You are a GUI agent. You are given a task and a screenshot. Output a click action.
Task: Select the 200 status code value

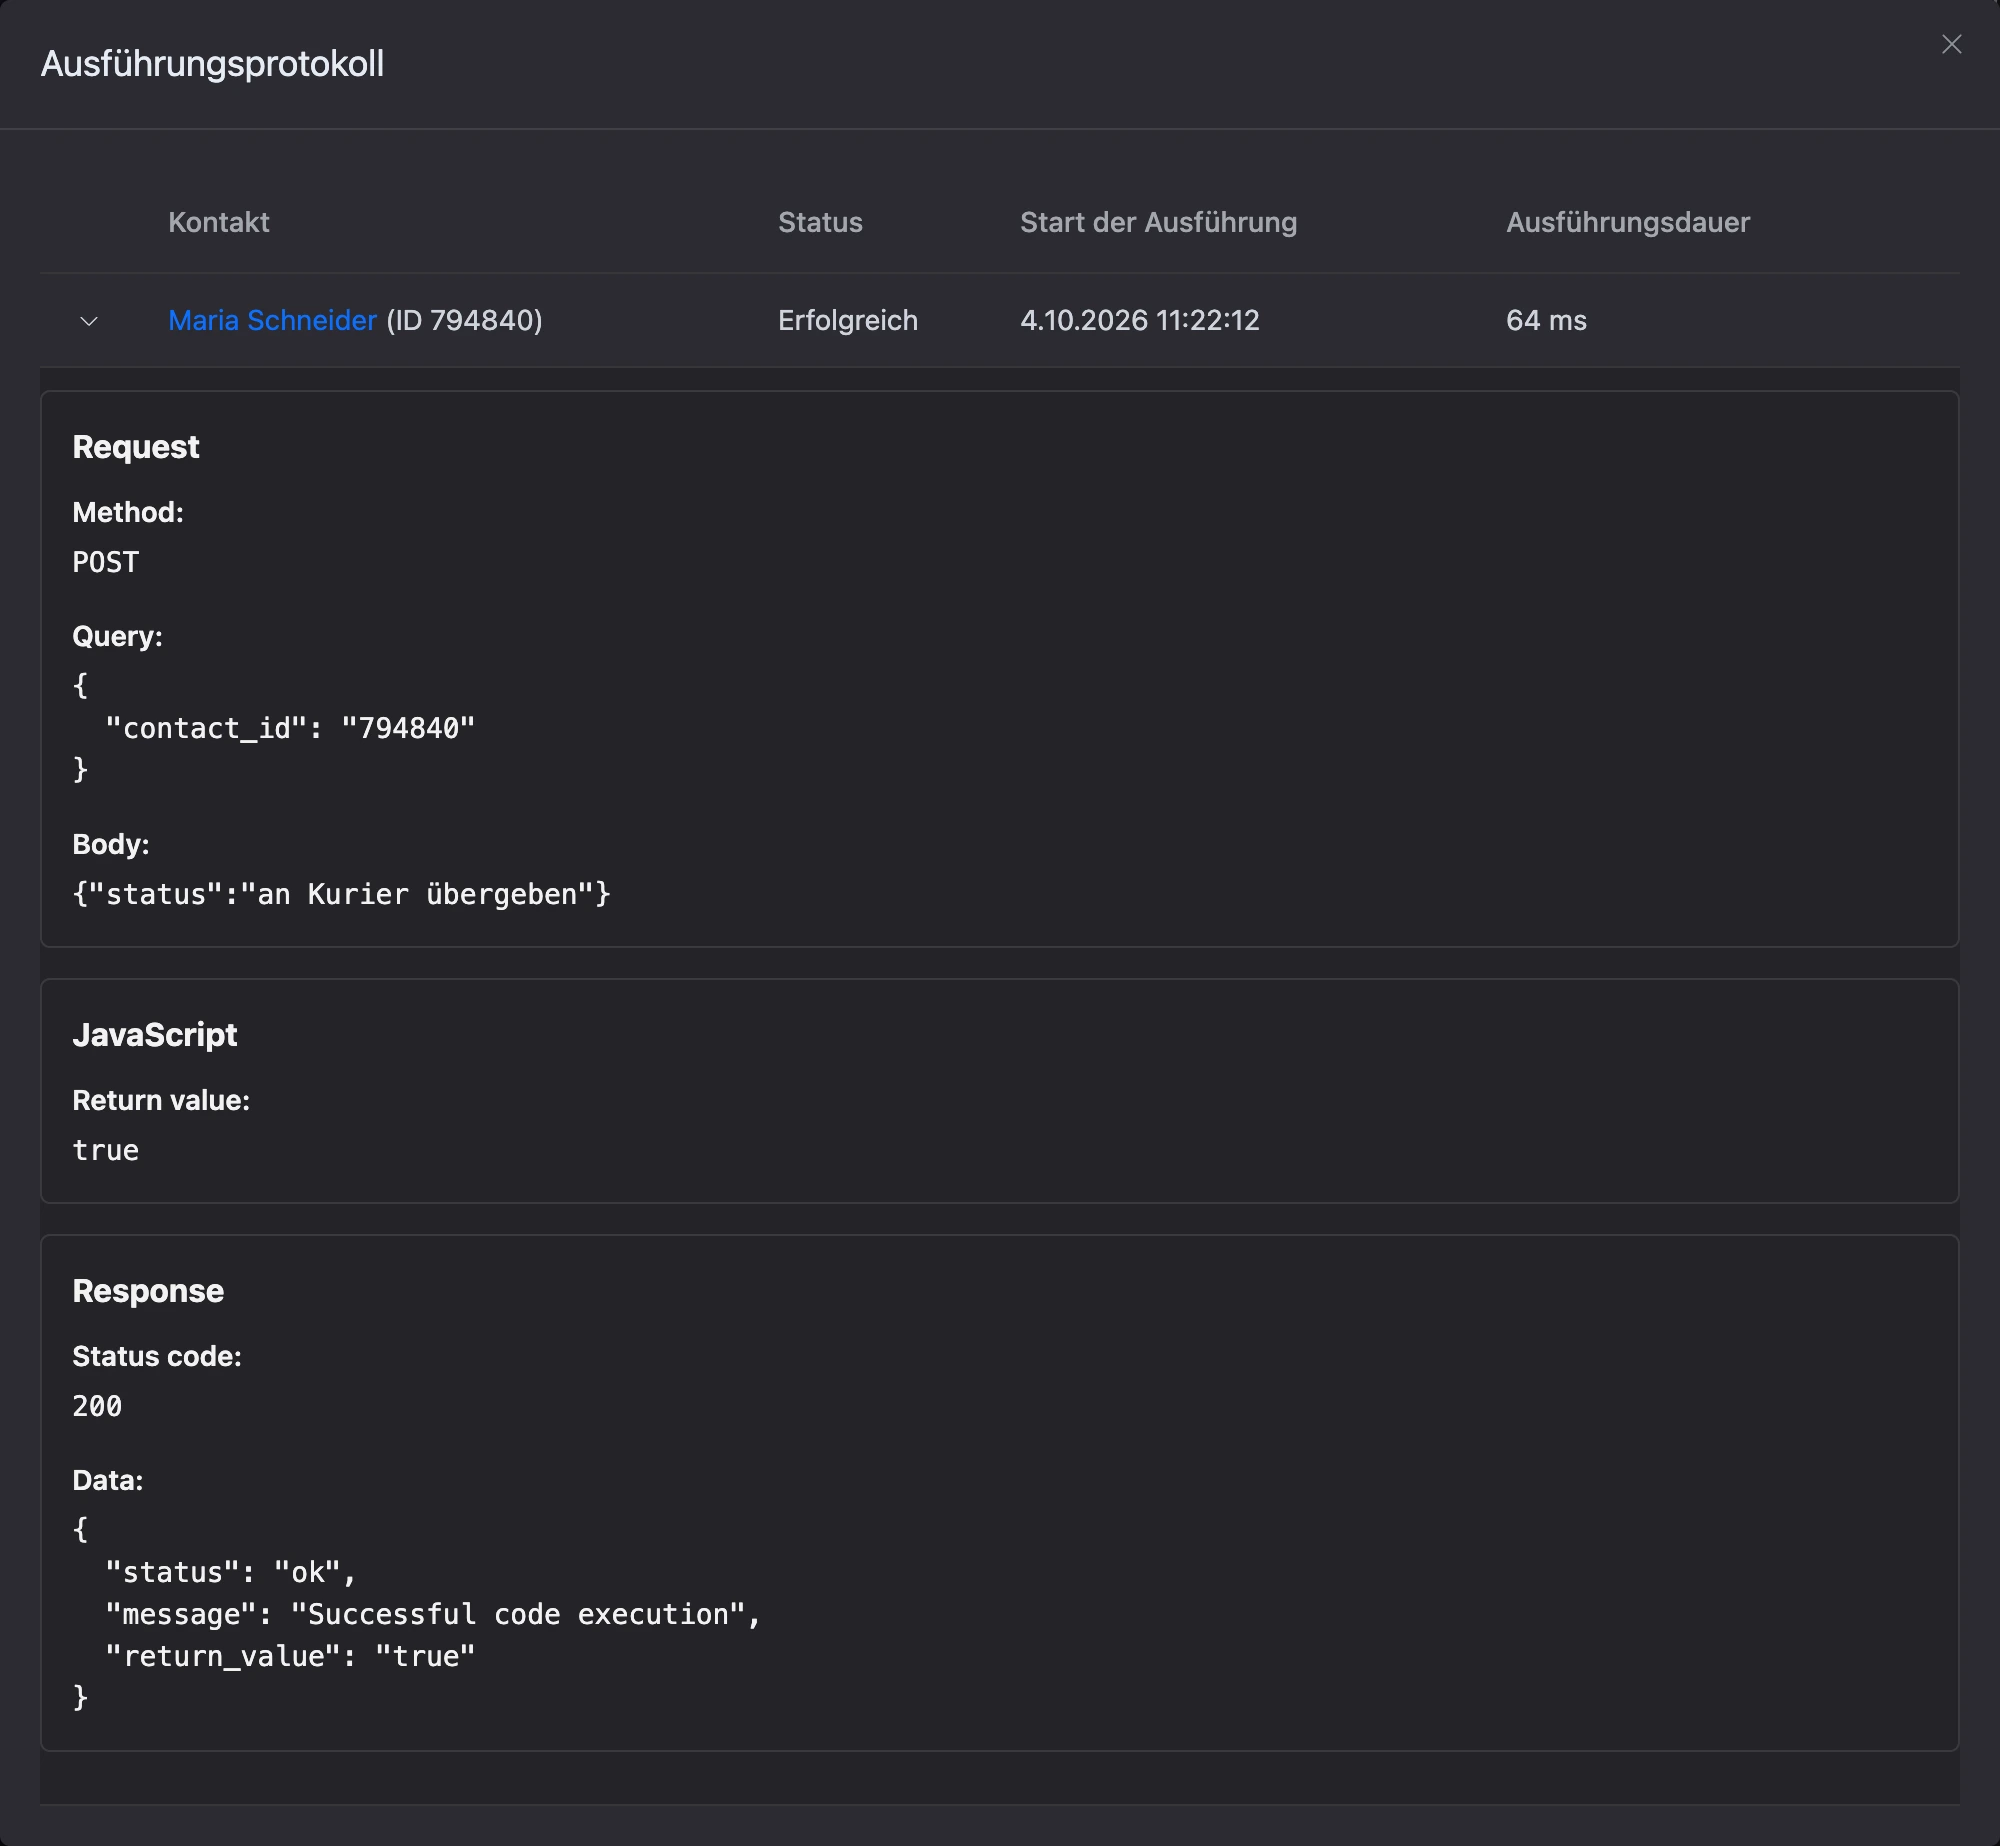(97, 1406)
